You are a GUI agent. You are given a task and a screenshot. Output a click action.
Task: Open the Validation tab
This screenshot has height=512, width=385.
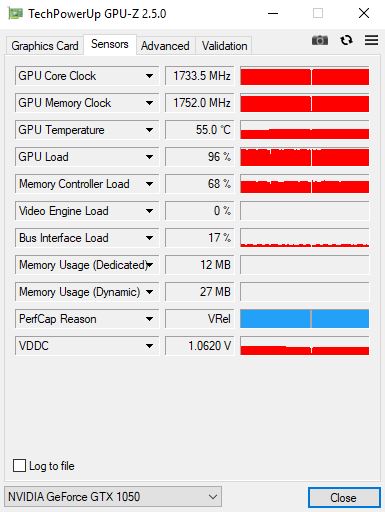[x=224, y=46]
